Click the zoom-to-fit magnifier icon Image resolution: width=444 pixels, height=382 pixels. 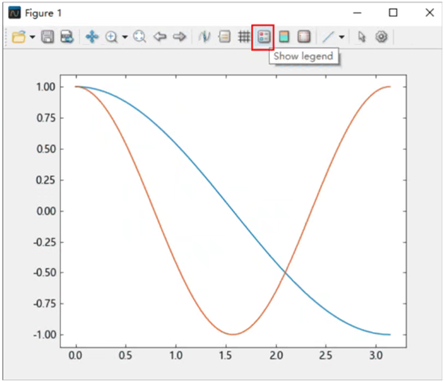(140, 37)
